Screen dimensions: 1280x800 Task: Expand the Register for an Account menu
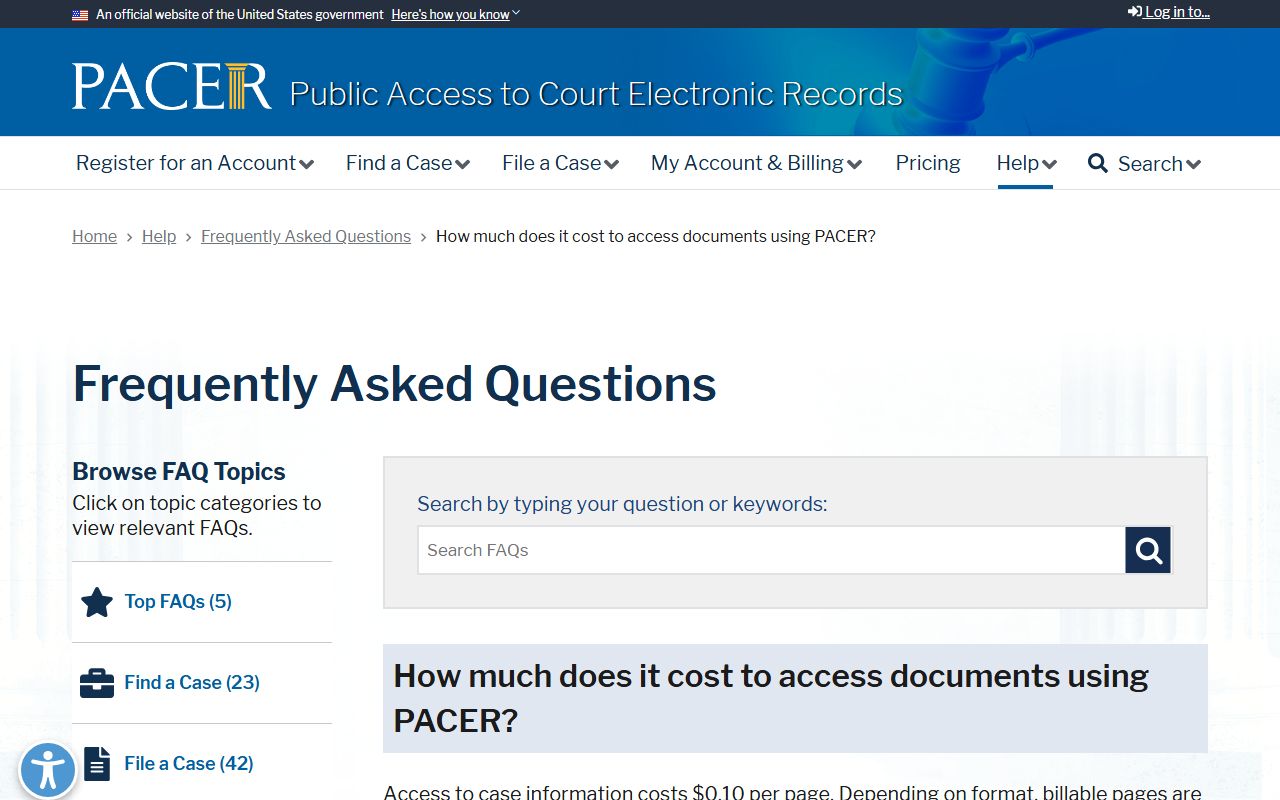point(195,163)
